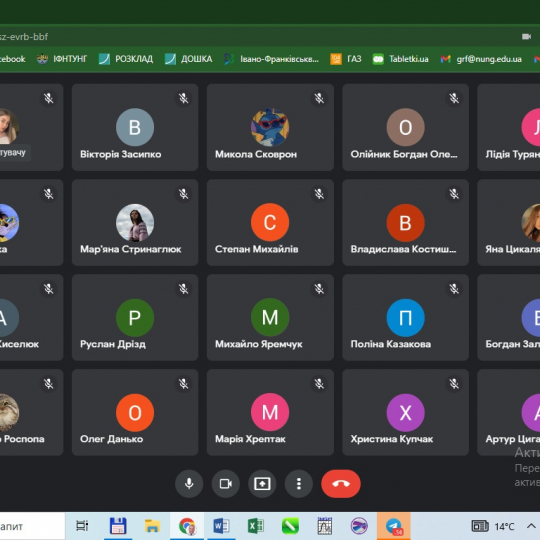Select Поліна Казакова blue avatar
This screenshot has width=540, height=540.
click(405, 318)
